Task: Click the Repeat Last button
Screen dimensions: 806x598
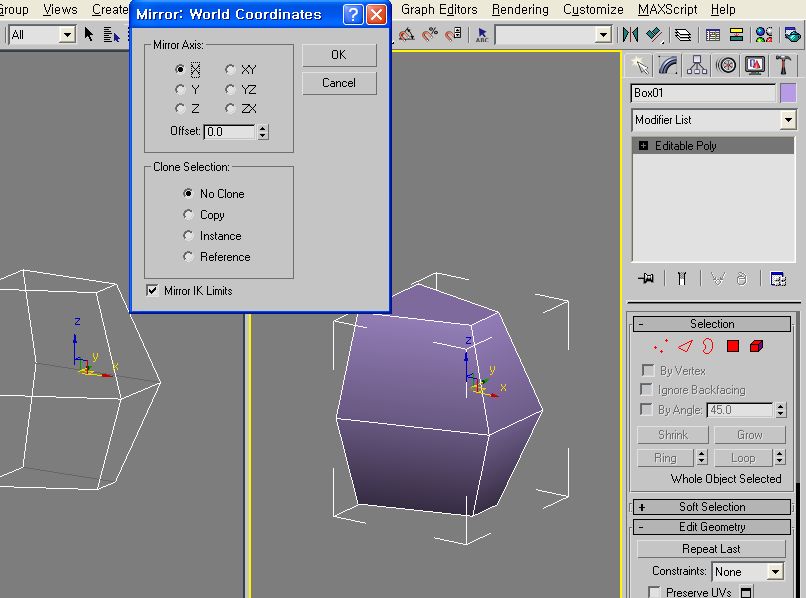Action: tap(711, 549)
